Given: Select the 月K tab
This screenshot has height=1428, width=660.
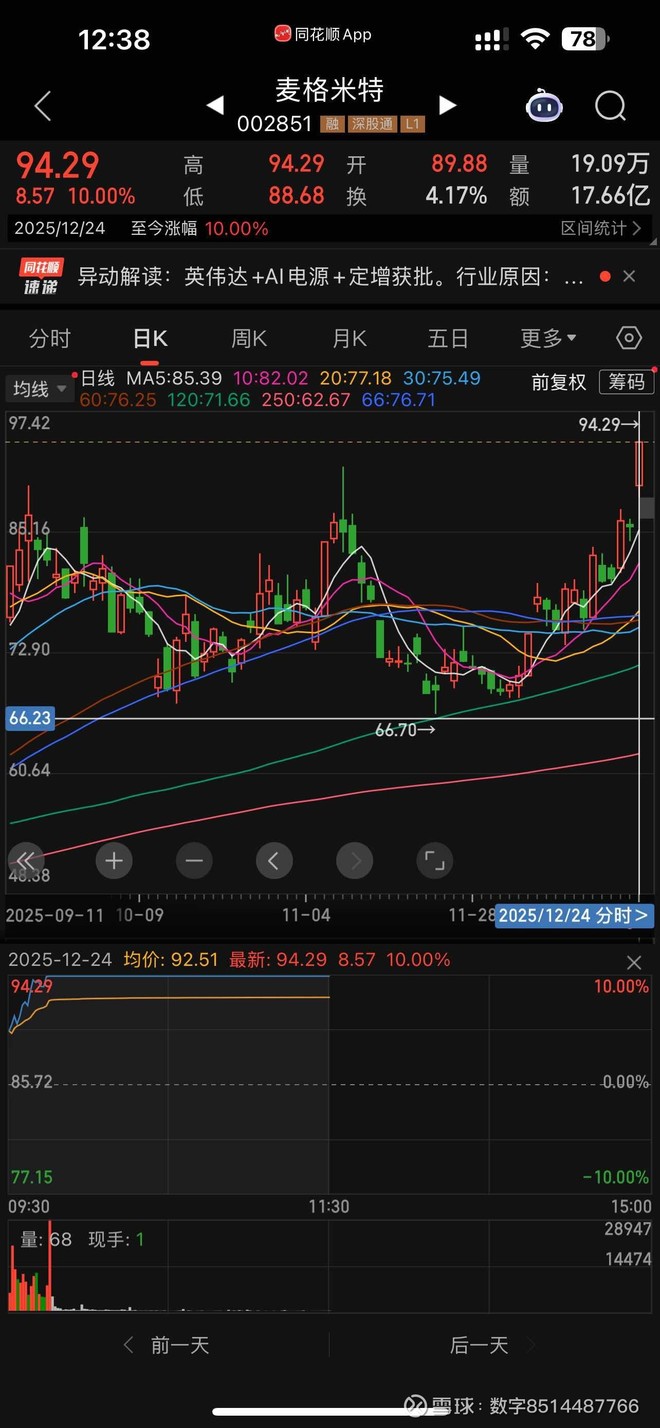Looking at the screenshot, I should (x=349, y=338).
